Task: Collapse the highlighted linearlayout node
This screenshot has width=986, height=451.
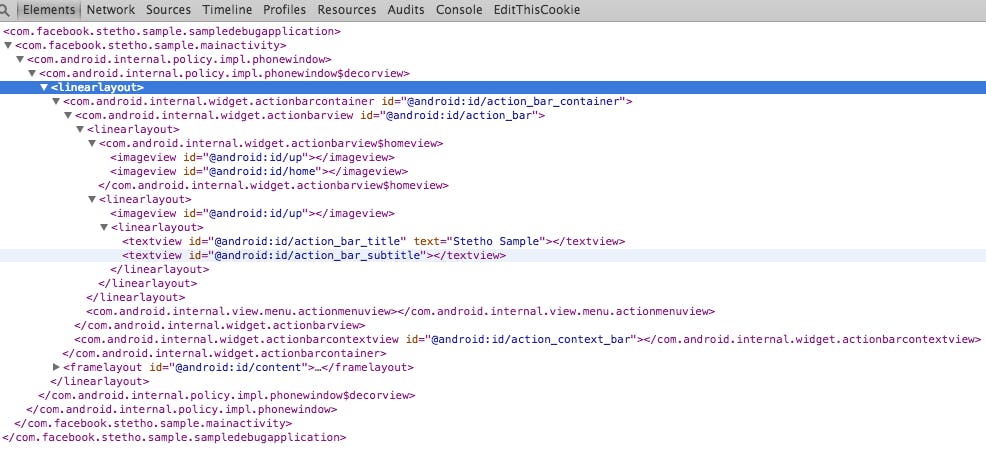Action: tap(44, 87)
